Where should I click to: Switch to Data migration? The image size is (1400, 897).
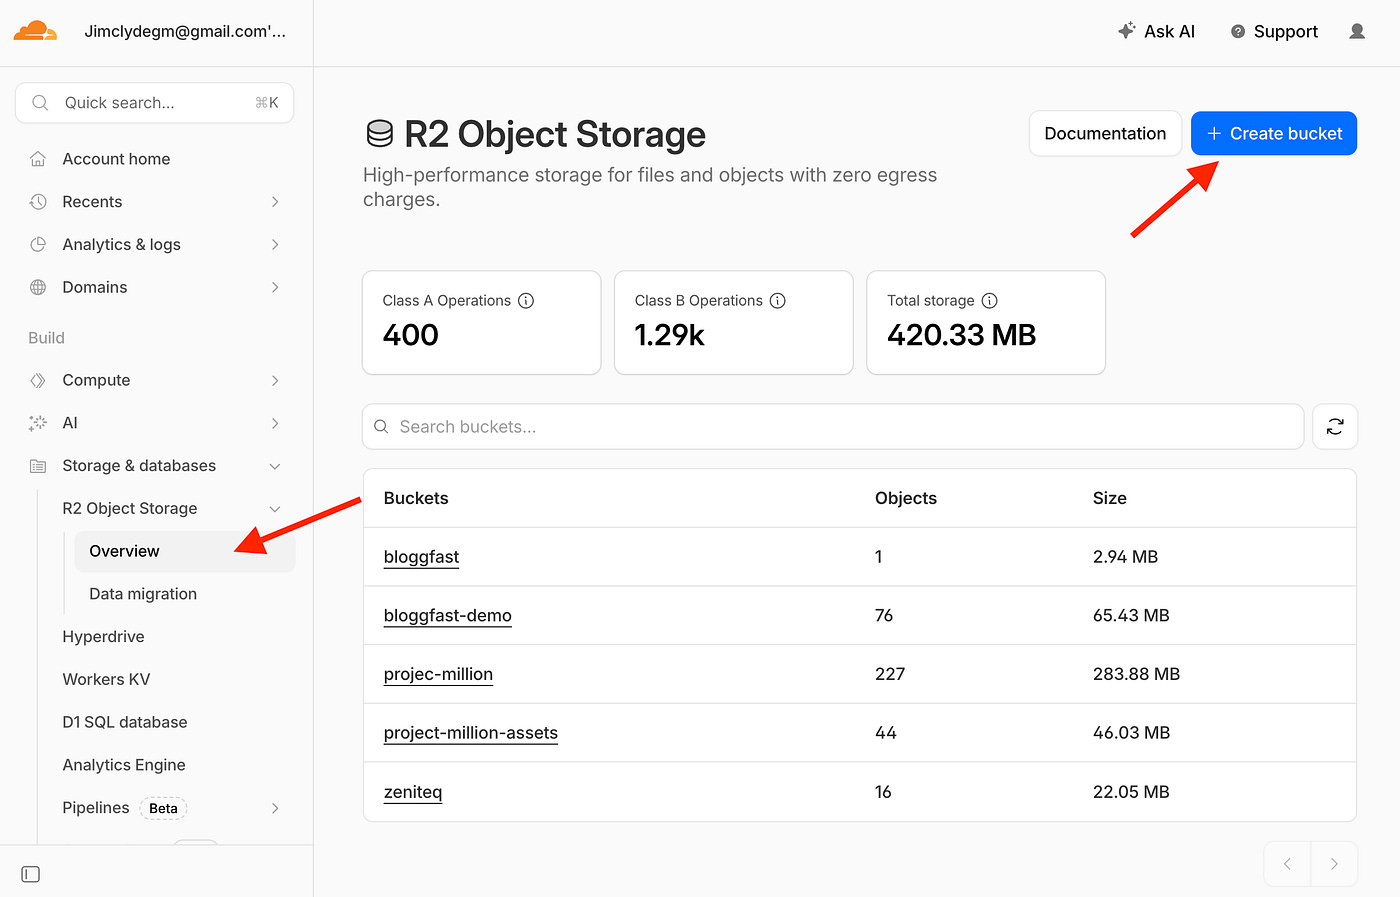pos(143,593)
